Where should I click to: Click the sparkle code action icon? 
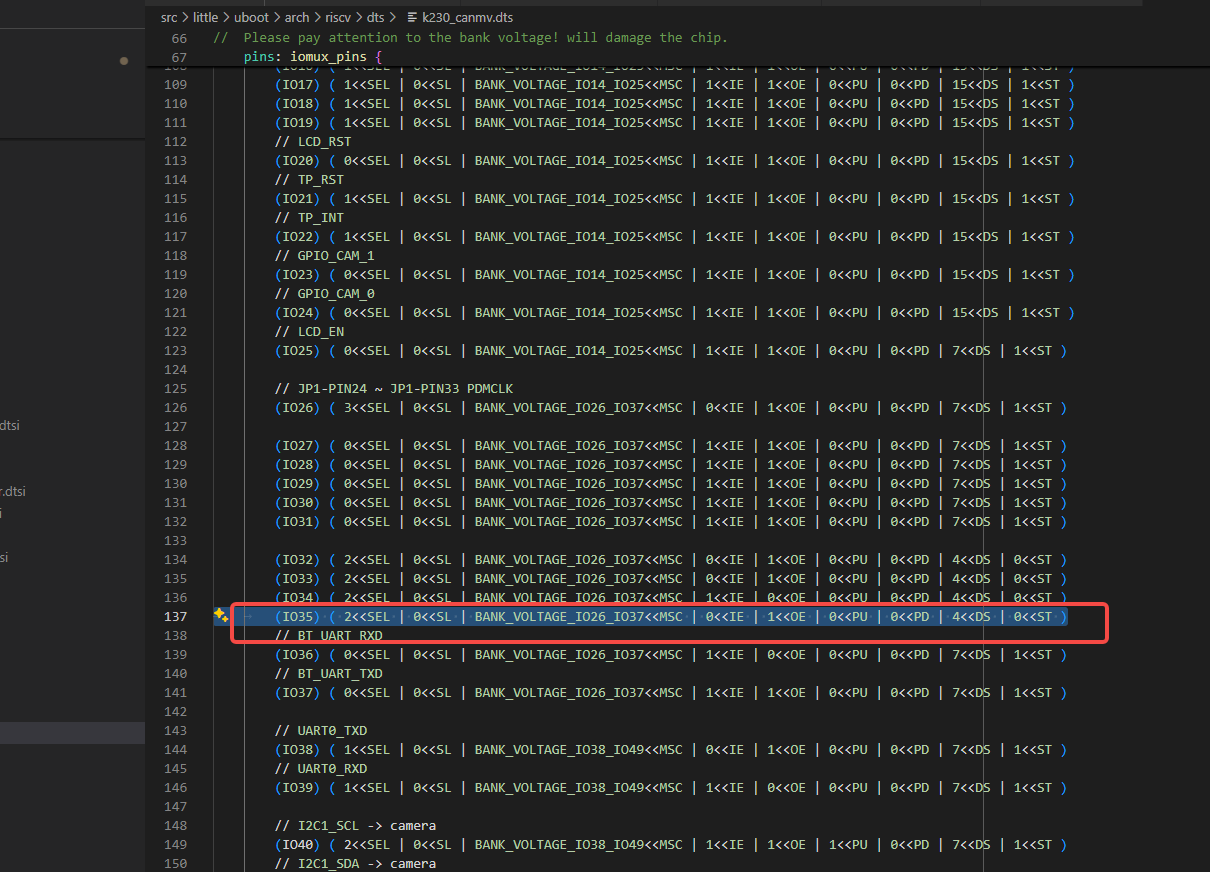(221, 615)
